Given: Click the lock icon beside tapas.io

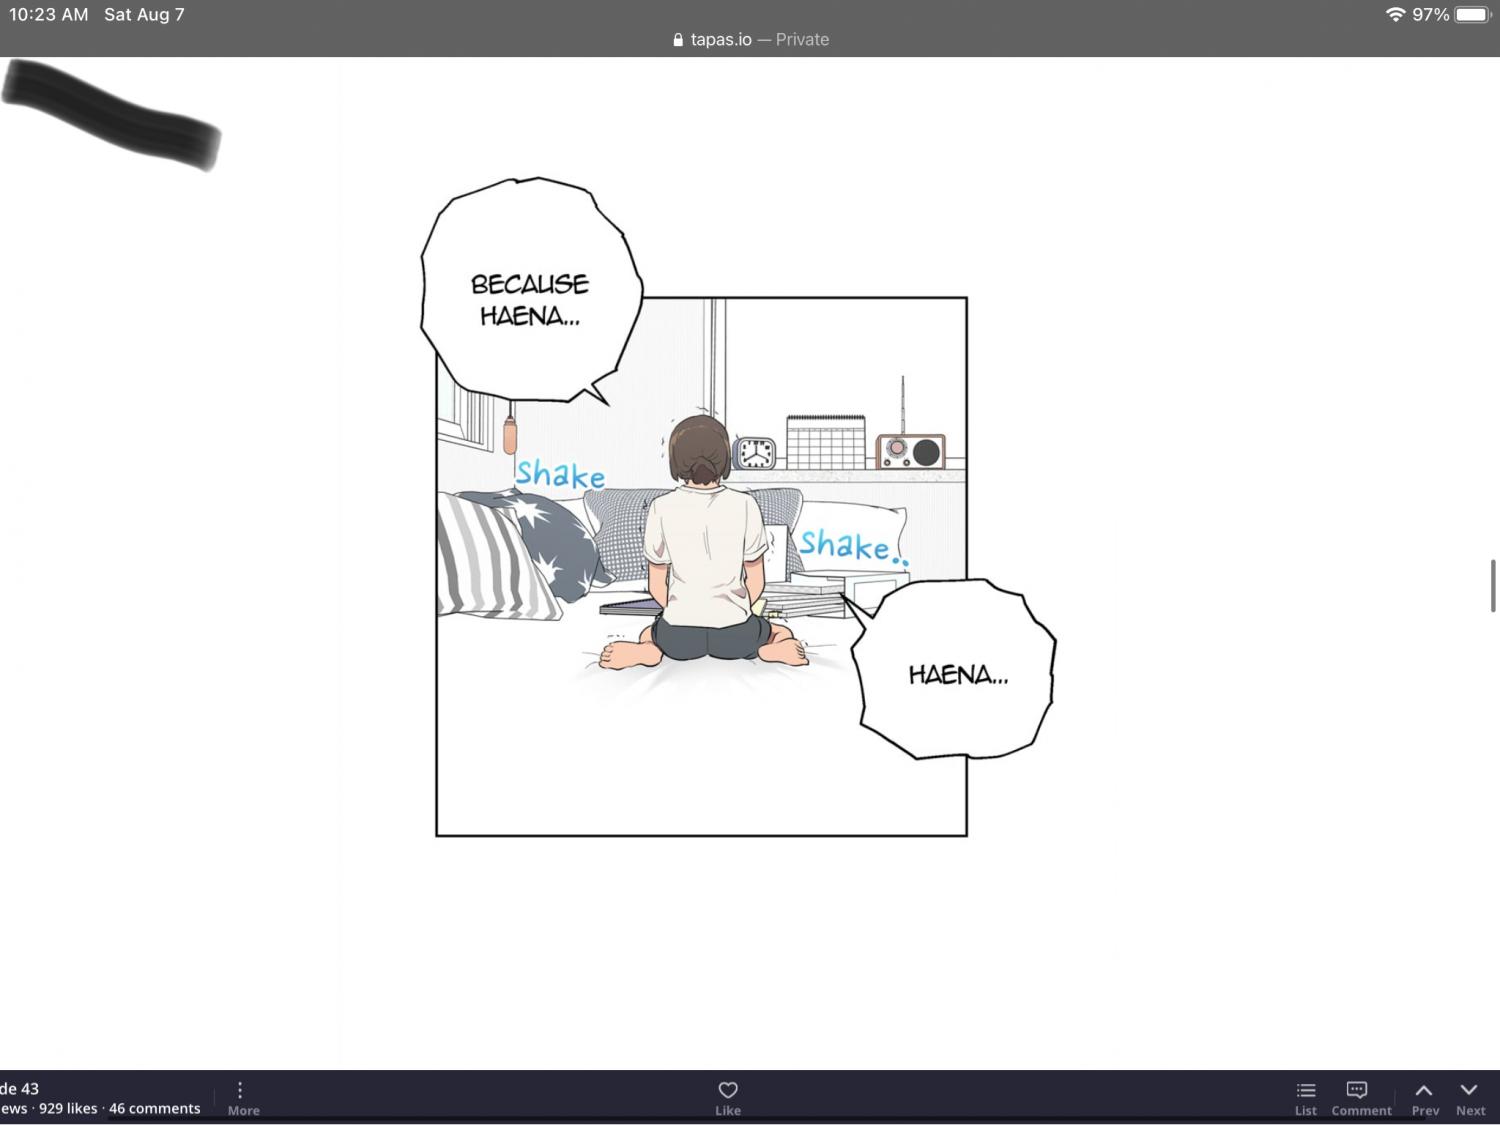Looking at the screenshot, I should (x=678, y=40).
